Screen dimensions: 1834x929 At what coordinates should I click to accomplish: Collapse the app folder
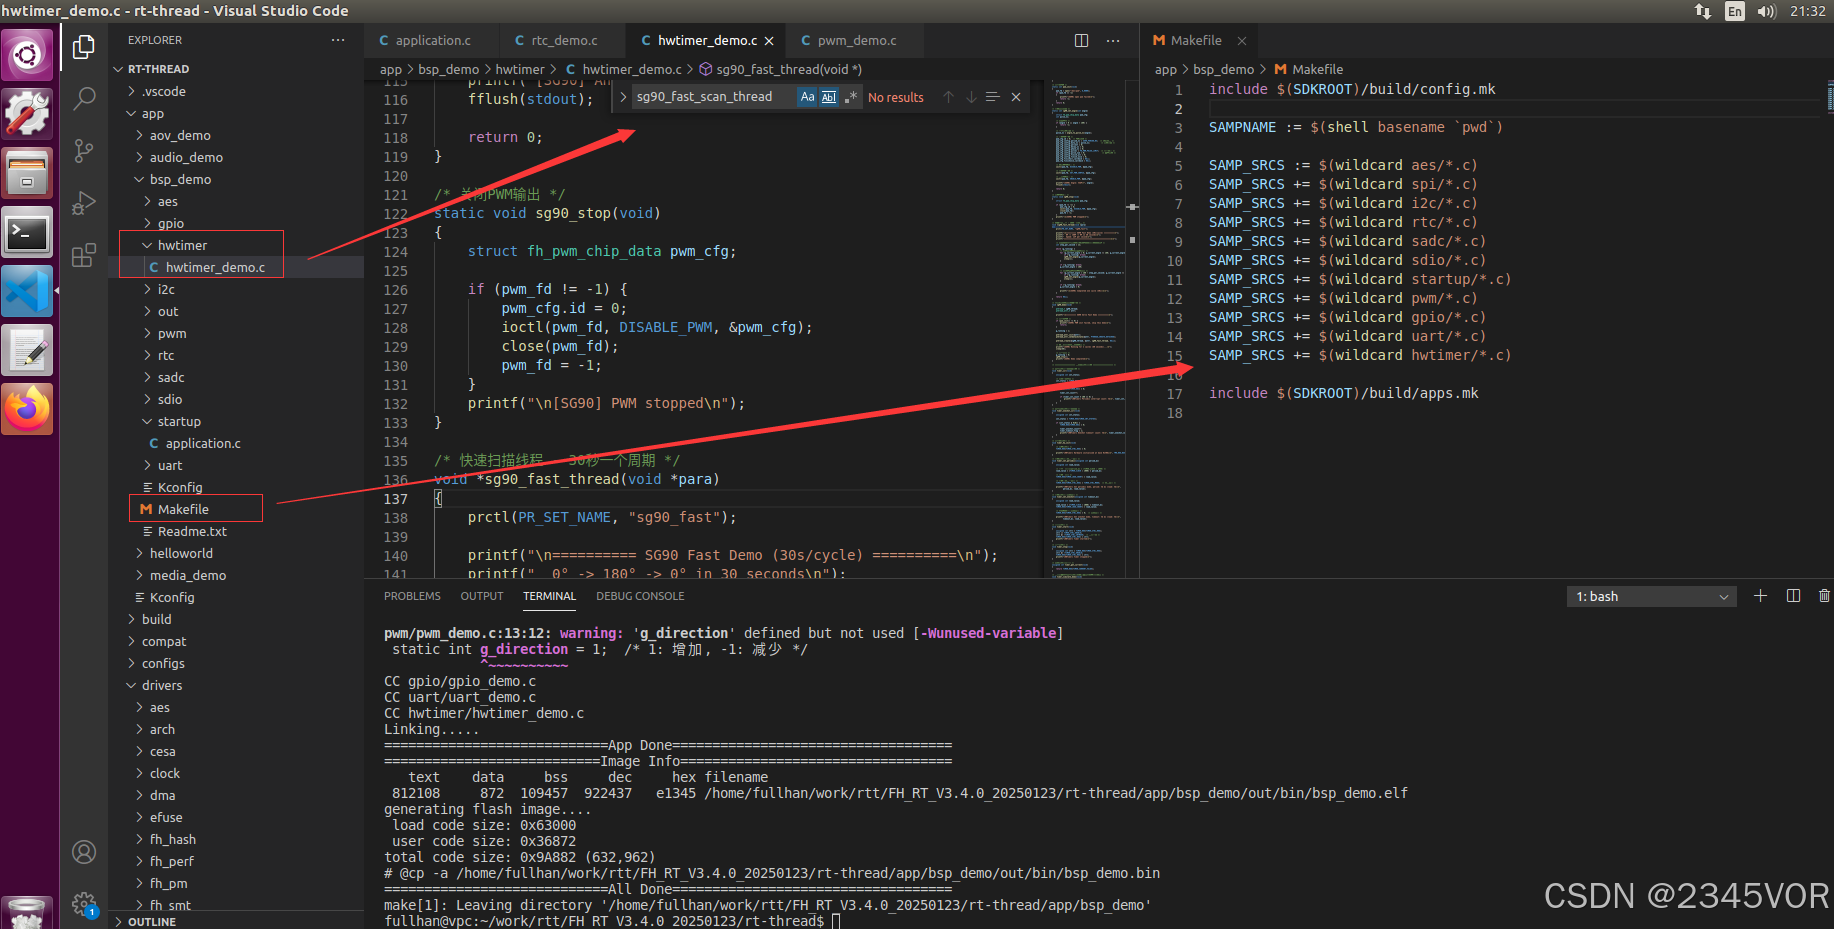tap(236, 113)
